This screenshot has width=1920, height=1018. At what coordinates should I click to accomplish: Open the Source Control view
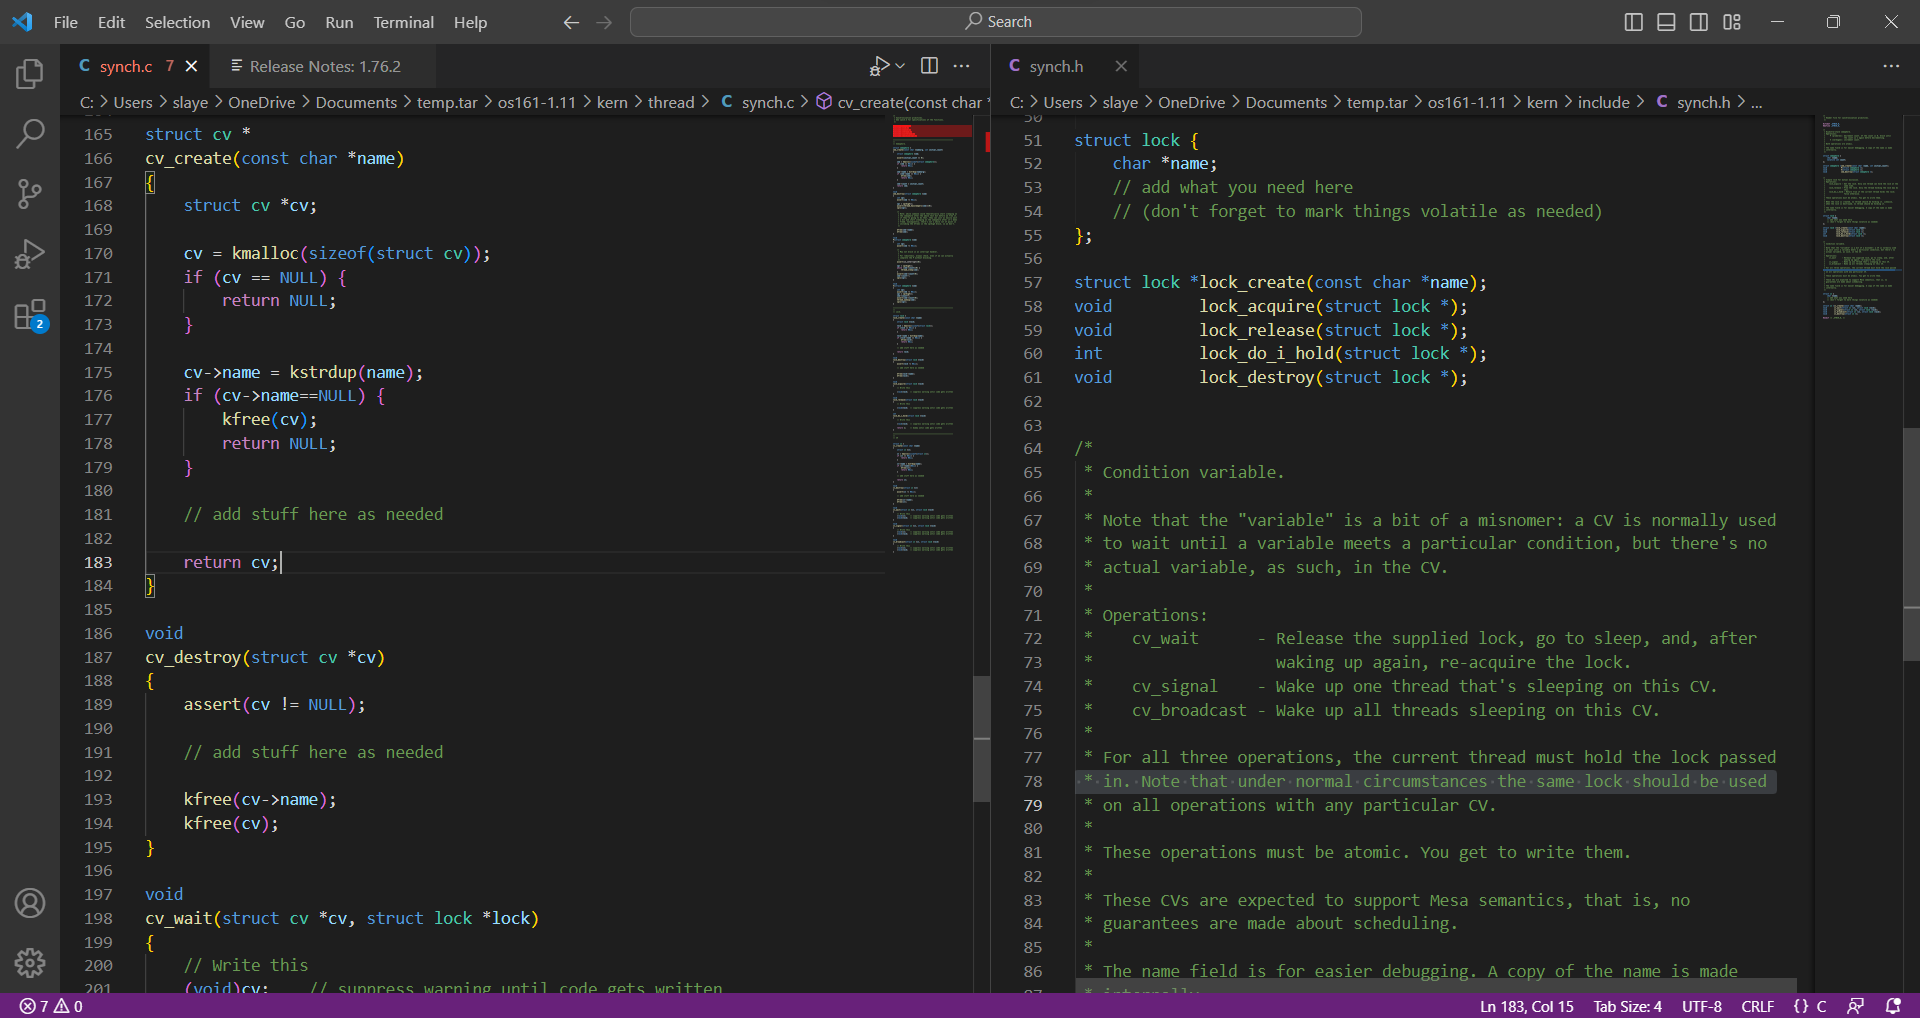click(x=30, y=194)
